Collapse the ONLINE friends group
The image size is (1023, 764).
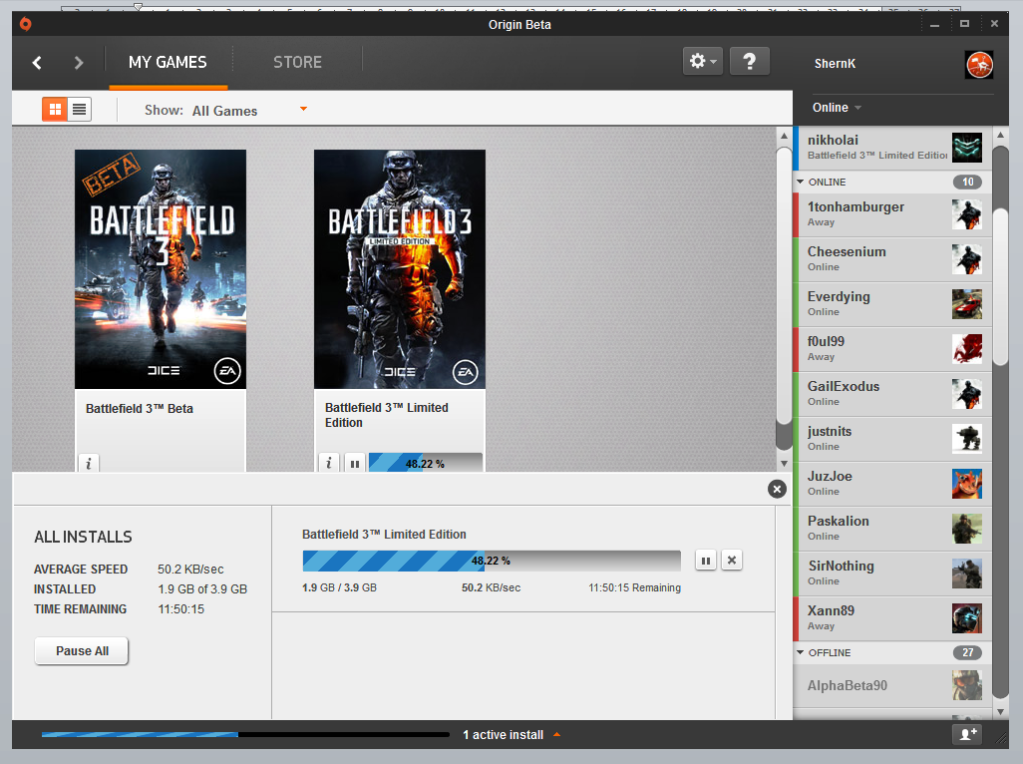[801, 182]
